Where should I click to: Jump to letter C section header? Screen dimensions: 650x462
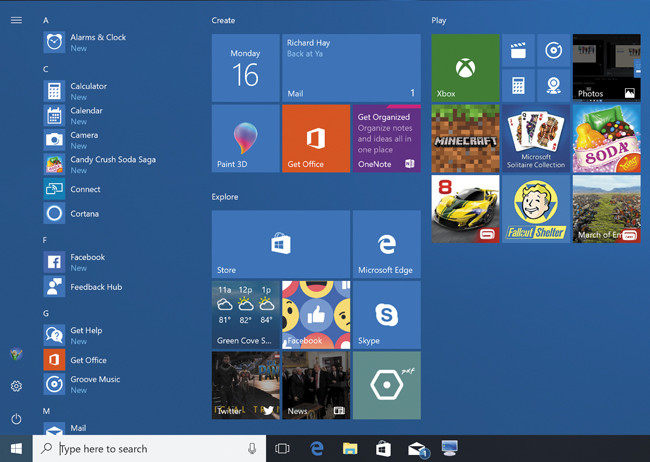pos(46,69)
